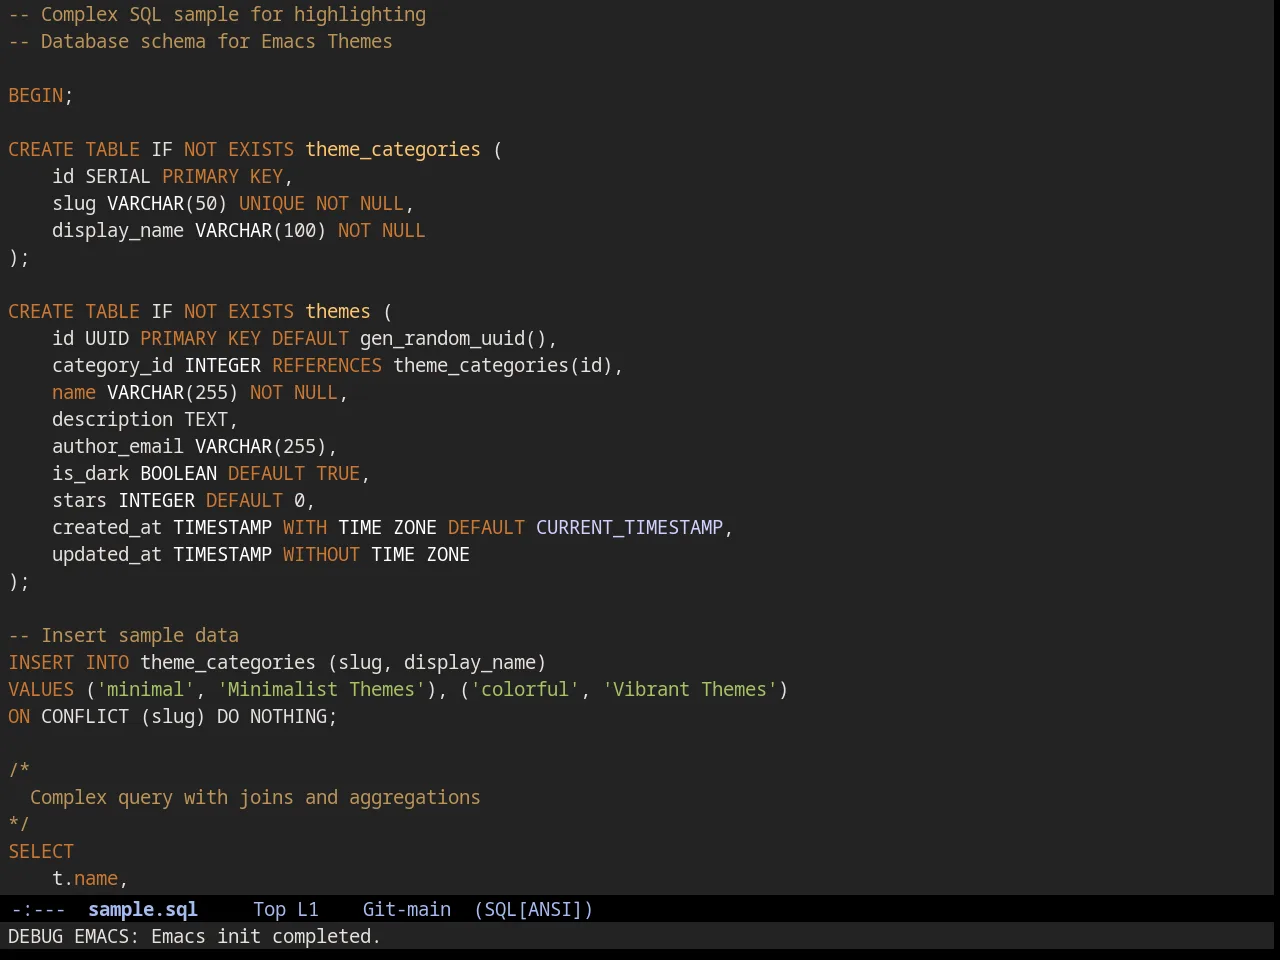Screen dimensions: 1280x960
Task: Click the sample.sql buffer name in mode line
Action: (142, 909)
